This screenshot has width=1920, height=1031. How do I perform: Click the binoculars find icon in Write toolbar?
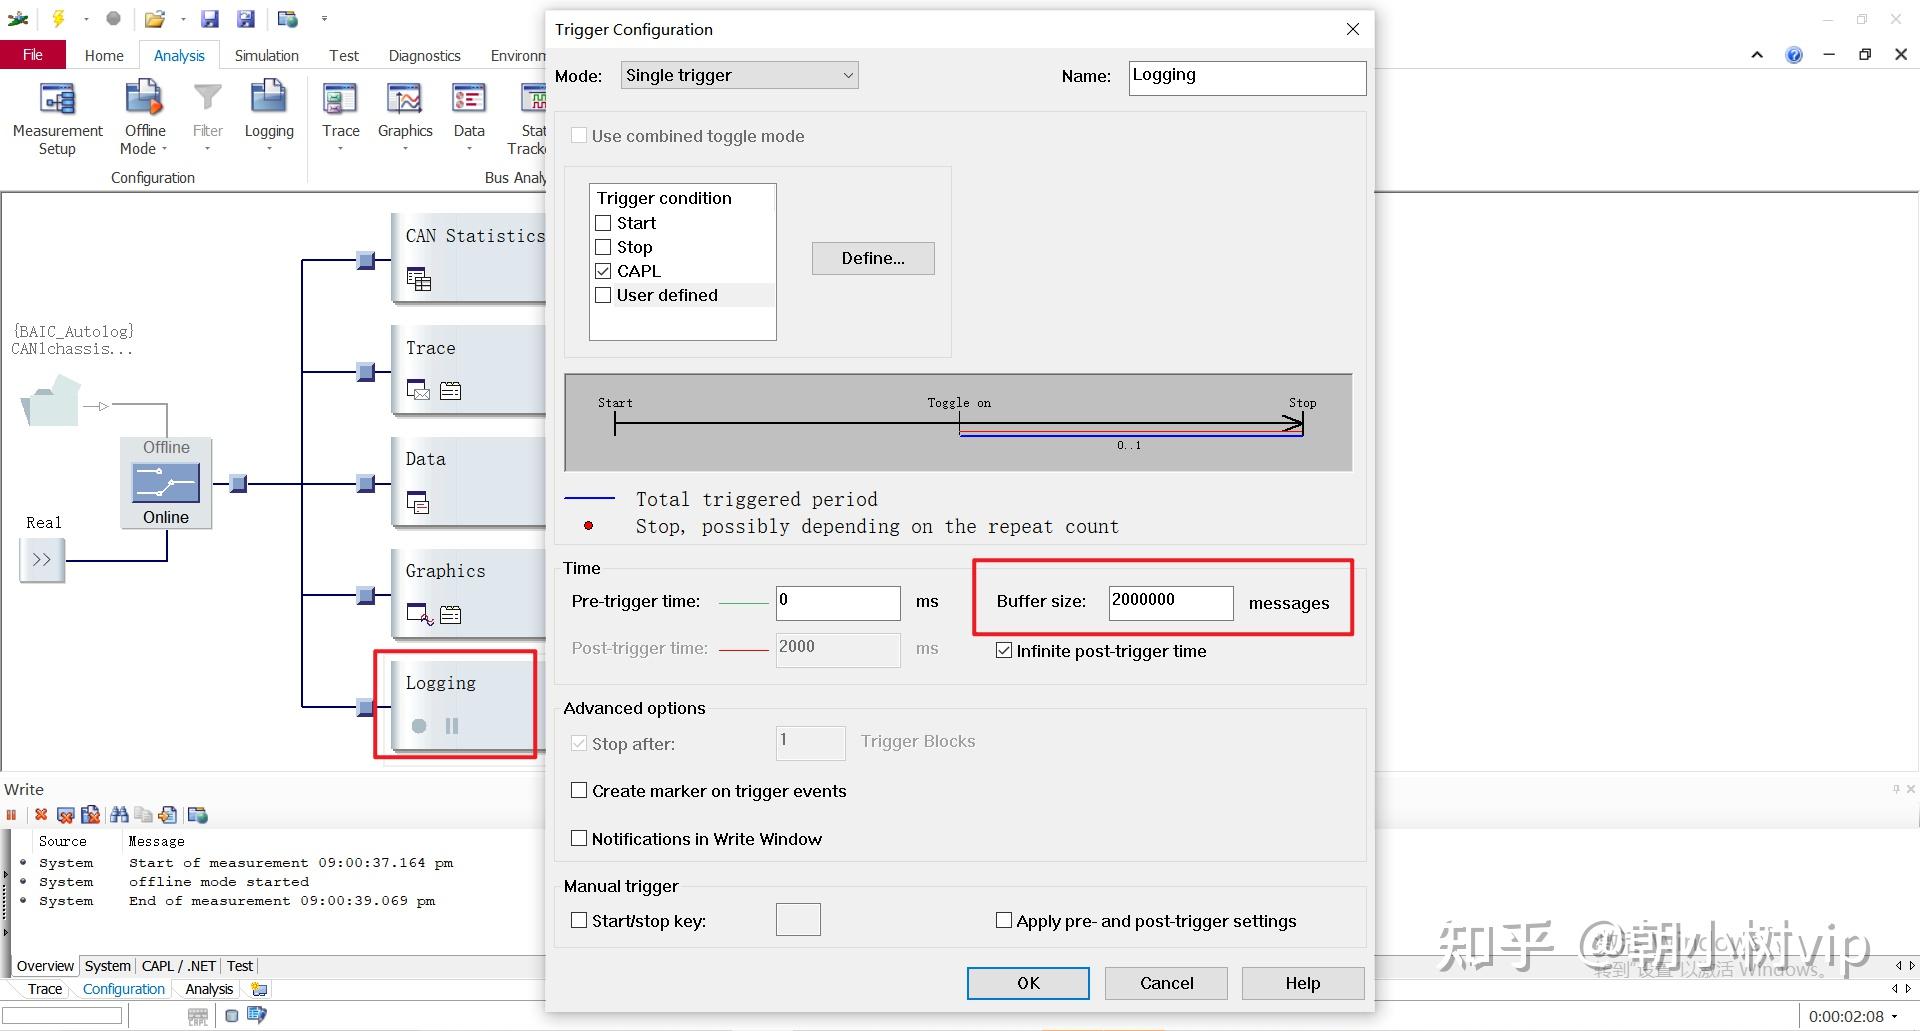point(119,815)
